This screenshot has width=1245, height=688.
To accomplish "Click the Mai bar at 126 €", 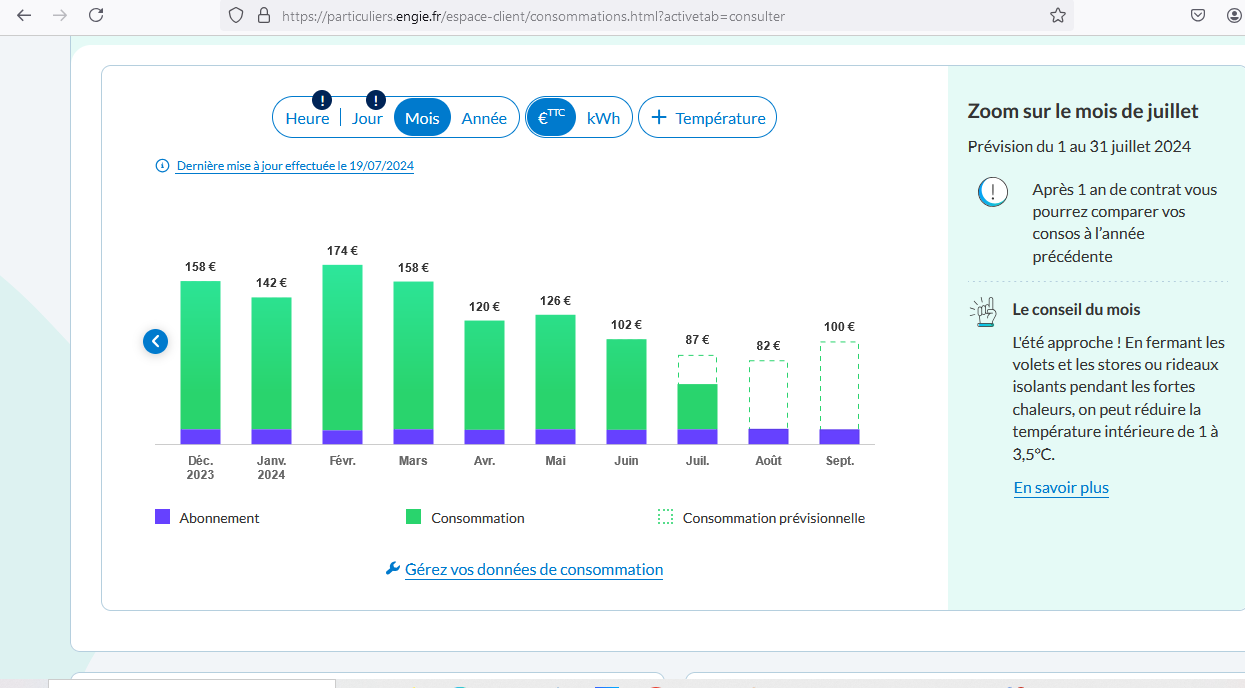I will click(x=555, y=379).
